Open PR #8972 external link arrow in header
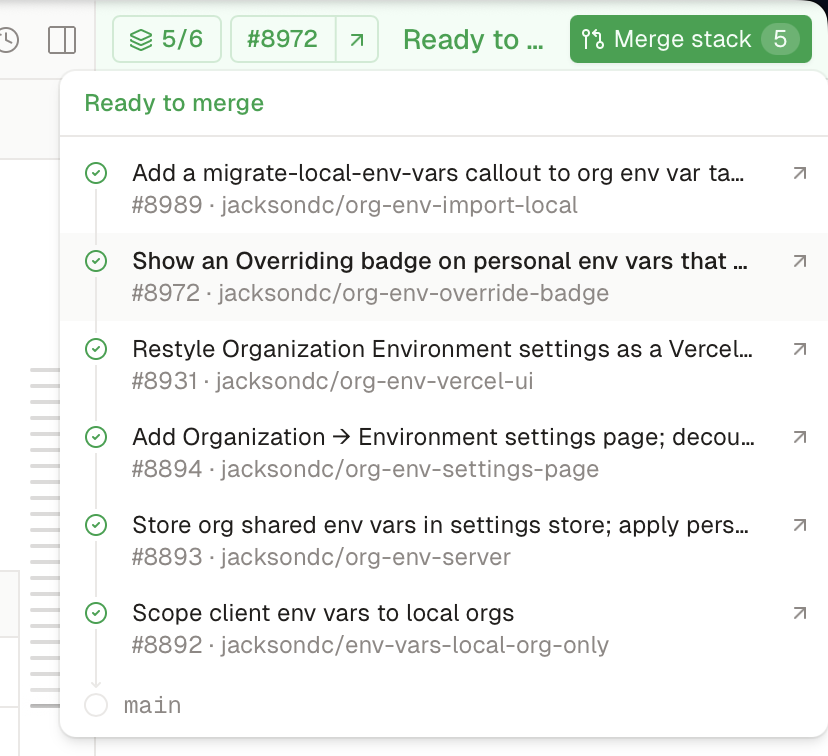828x756 pixels. coord(357,40)
